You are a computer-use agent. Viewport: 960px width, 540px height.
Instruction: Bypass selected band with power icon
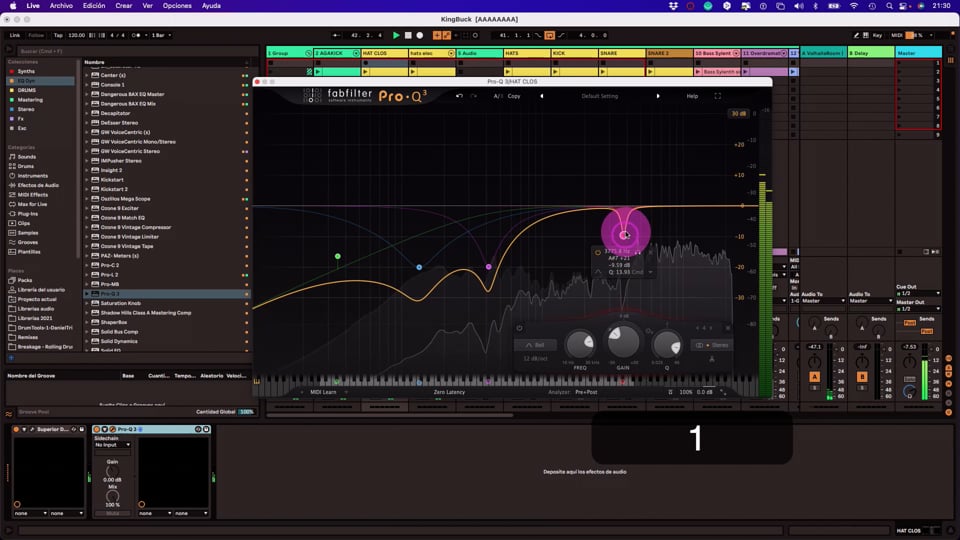pyautogui.click(x=519, y=328)
